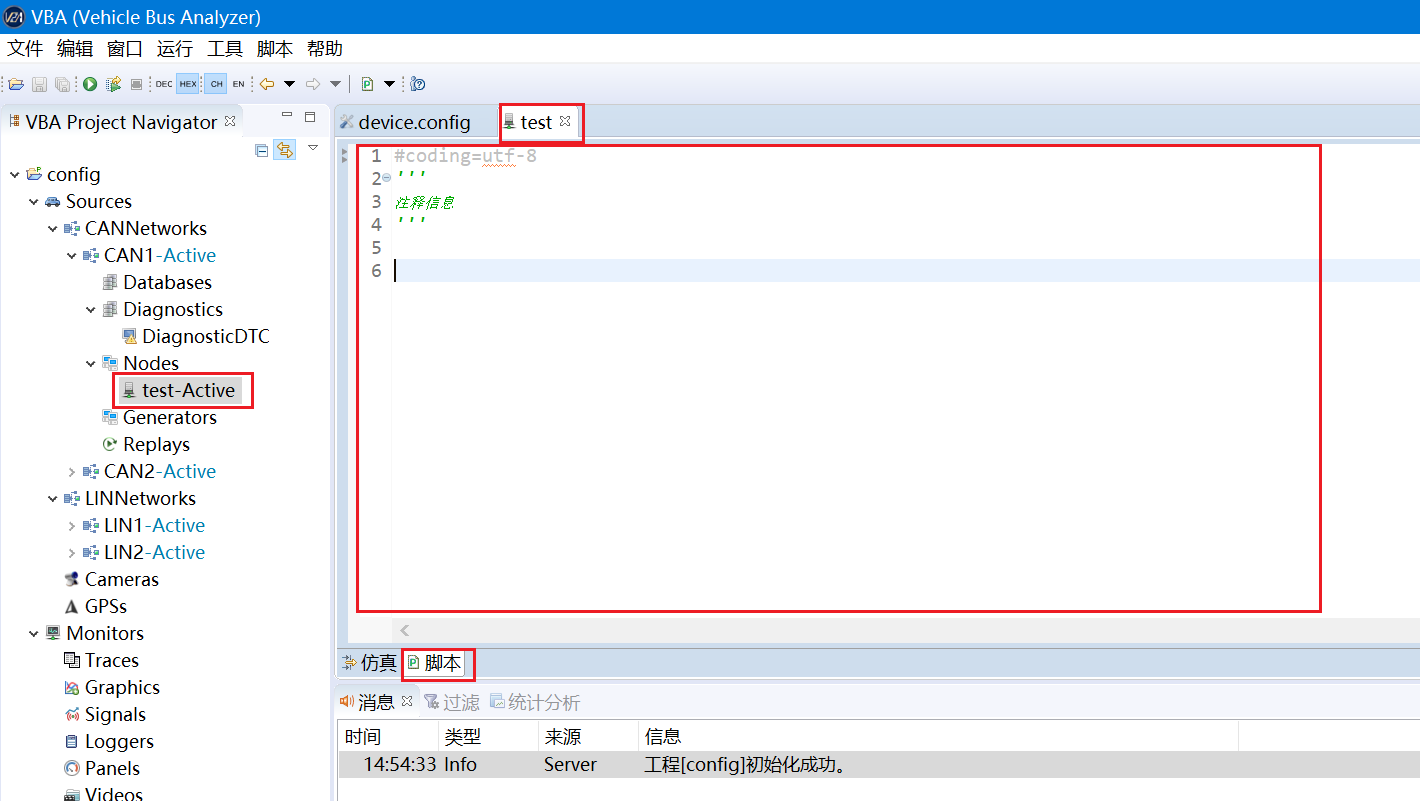
Task: Toggle DEC number display mode
Action: (163, 84)
